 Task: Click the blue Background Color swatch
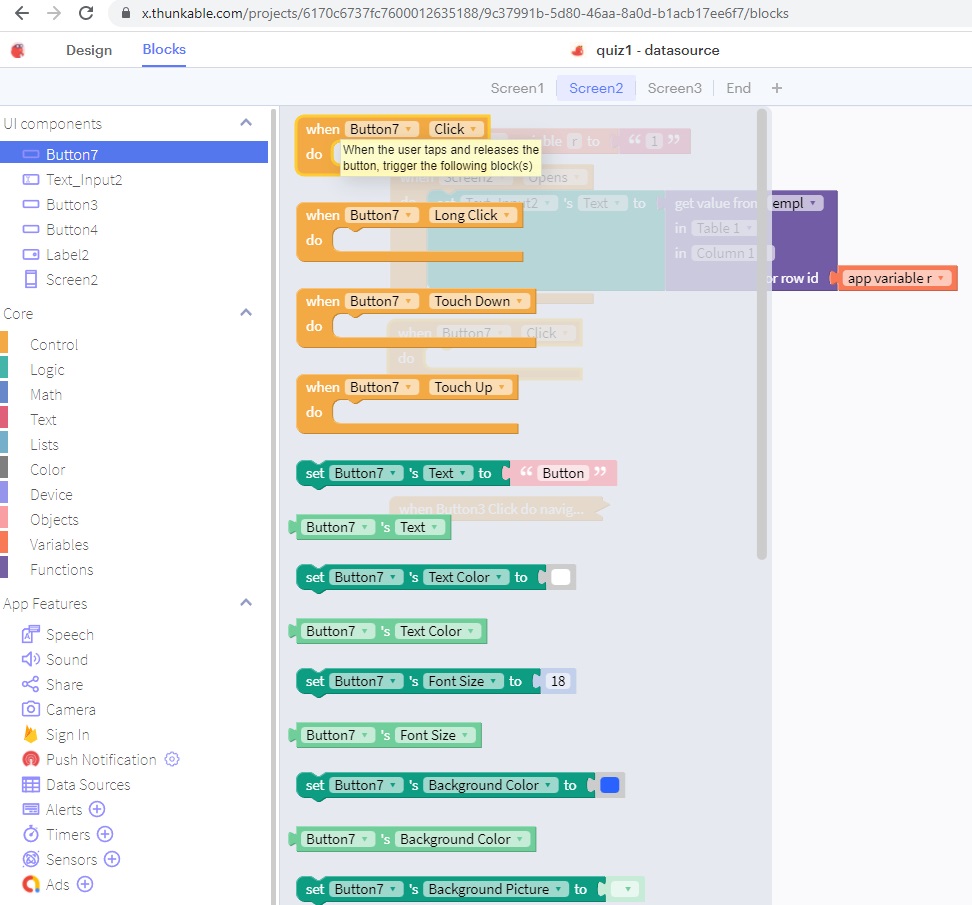609,785
